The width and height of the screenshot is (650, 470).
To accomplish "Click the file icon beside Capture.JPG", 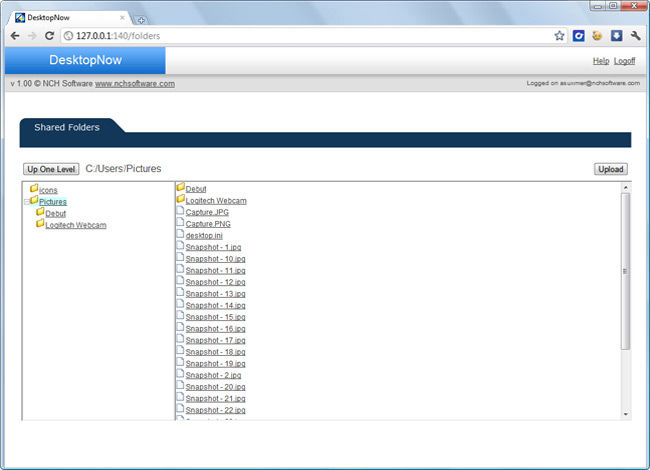I will (180, 212).
